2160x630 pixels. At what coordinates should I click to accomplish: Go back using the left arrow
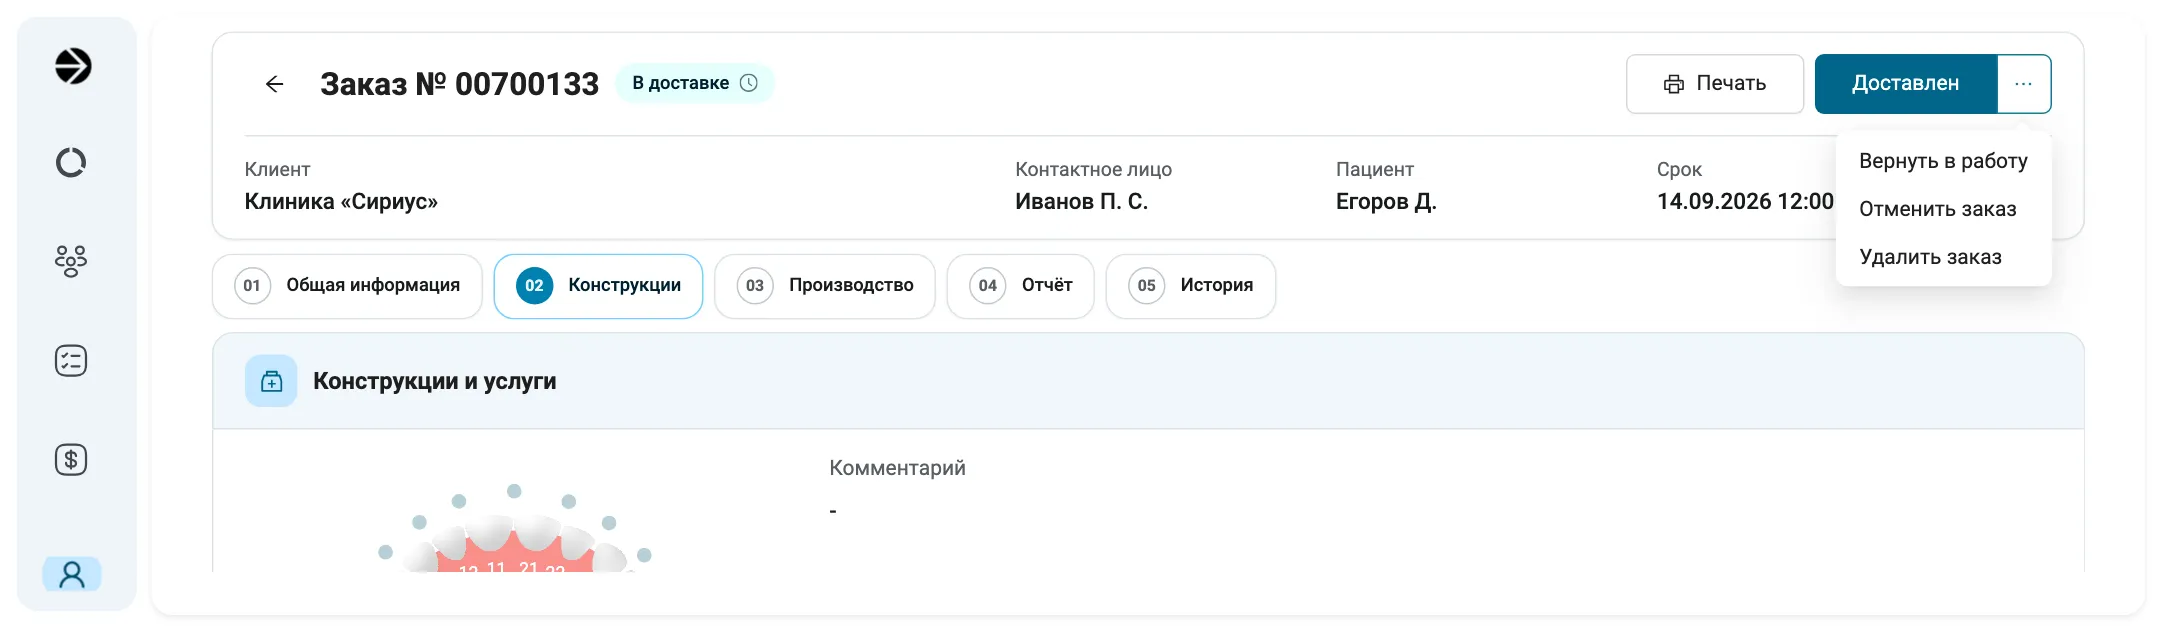[x=274, y=84]
